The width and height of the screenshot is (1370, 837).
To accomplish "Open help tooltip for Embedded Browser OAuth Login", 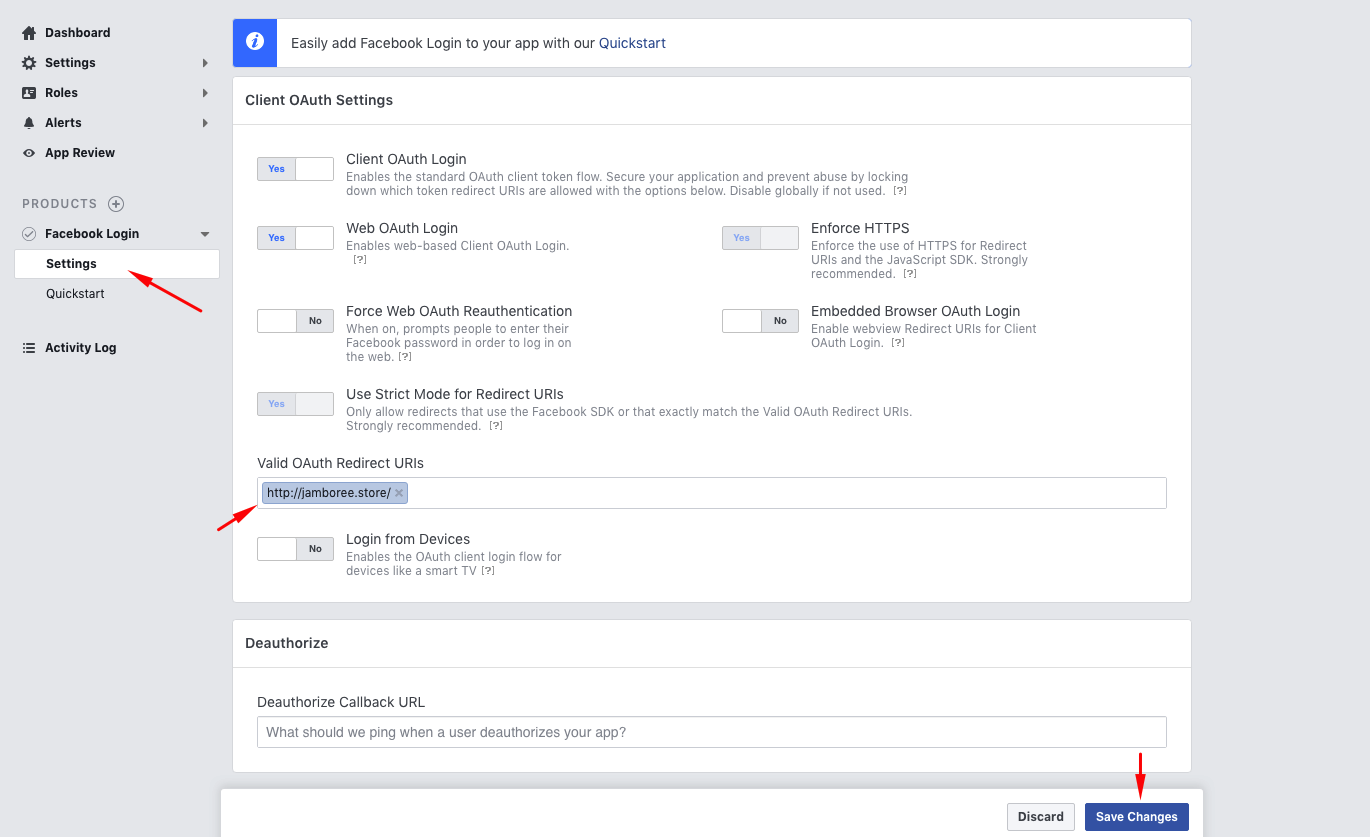I will pyautogui.click(x=898, y=343).
